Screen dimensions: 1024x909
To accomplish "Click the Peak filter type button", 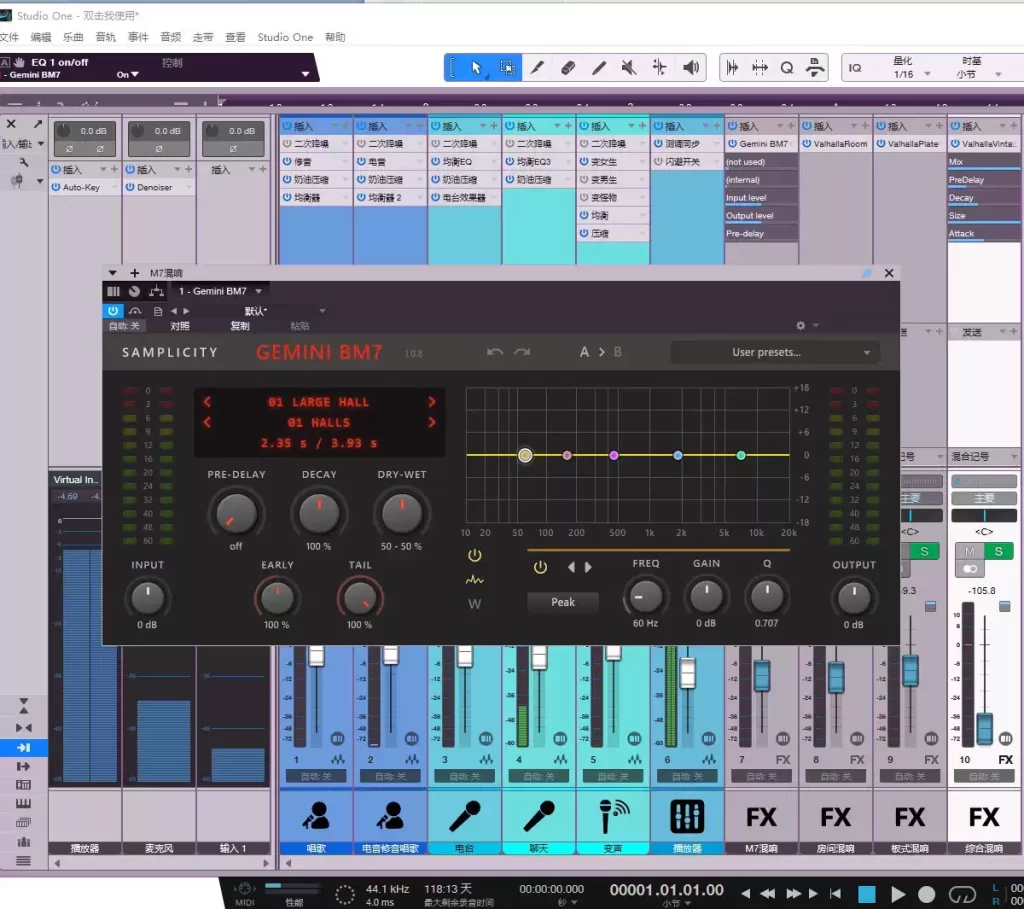I will 563,602.
